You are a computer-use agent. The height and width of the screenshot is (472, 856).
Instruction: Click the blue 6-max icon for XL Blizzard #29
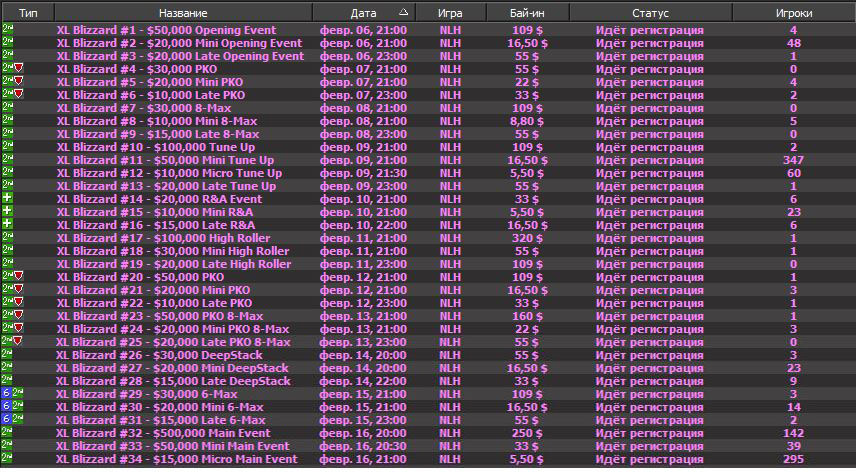click(5, 394)
